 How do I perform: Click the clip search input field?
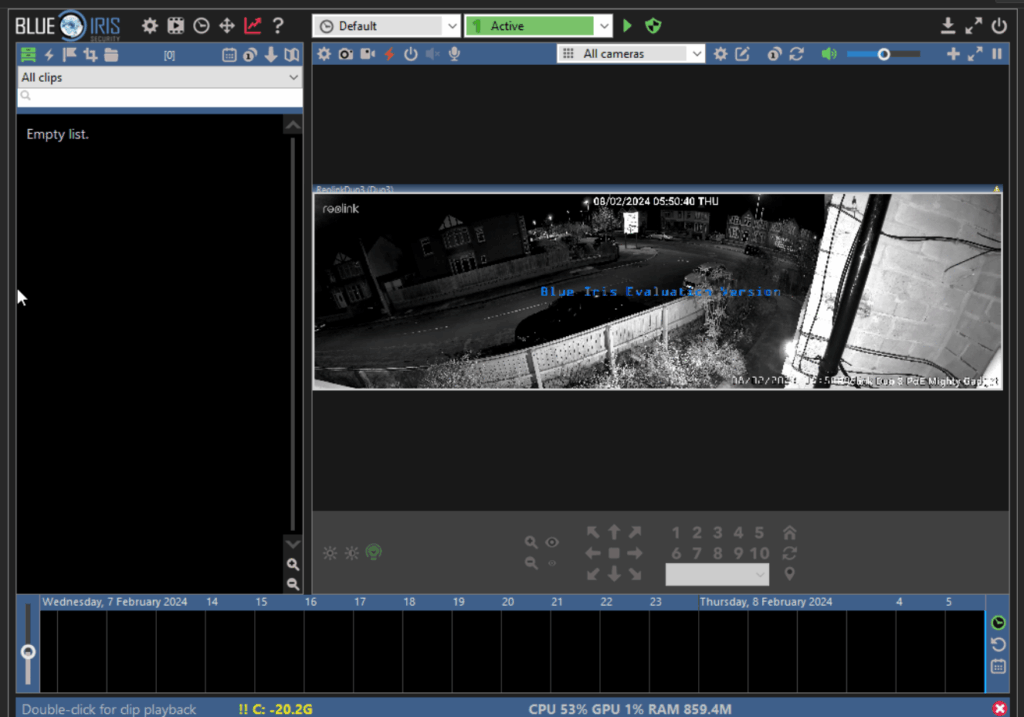click(x=160, y=97)
